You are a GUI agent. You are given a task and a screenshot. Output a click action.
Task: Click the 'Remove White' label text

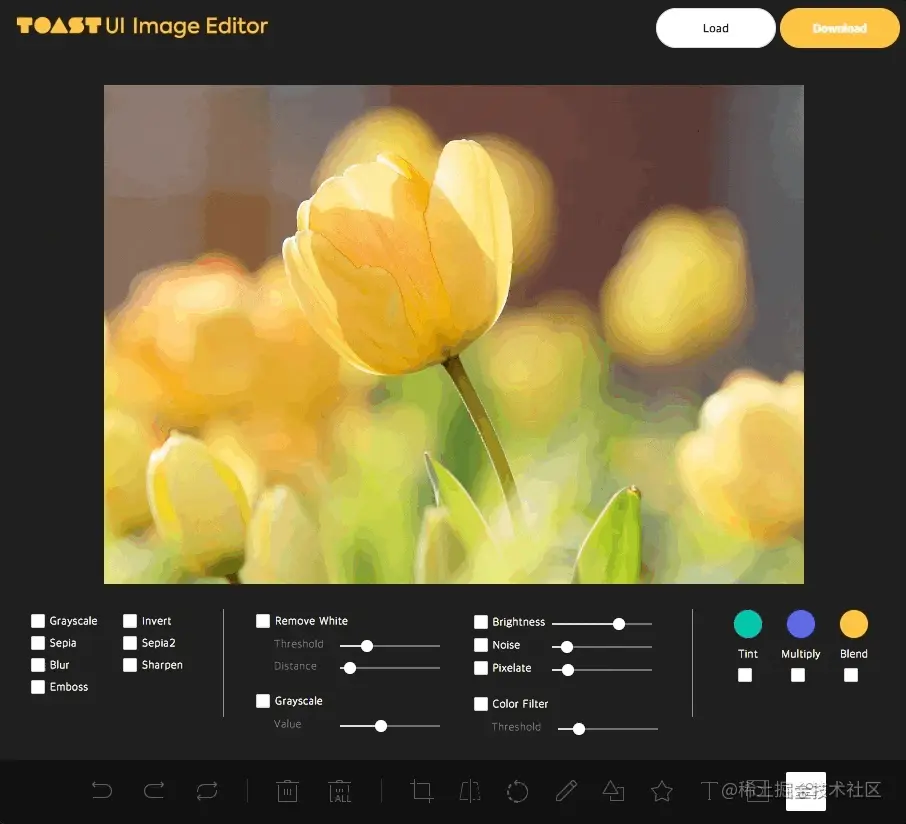[x=311, y=621]
